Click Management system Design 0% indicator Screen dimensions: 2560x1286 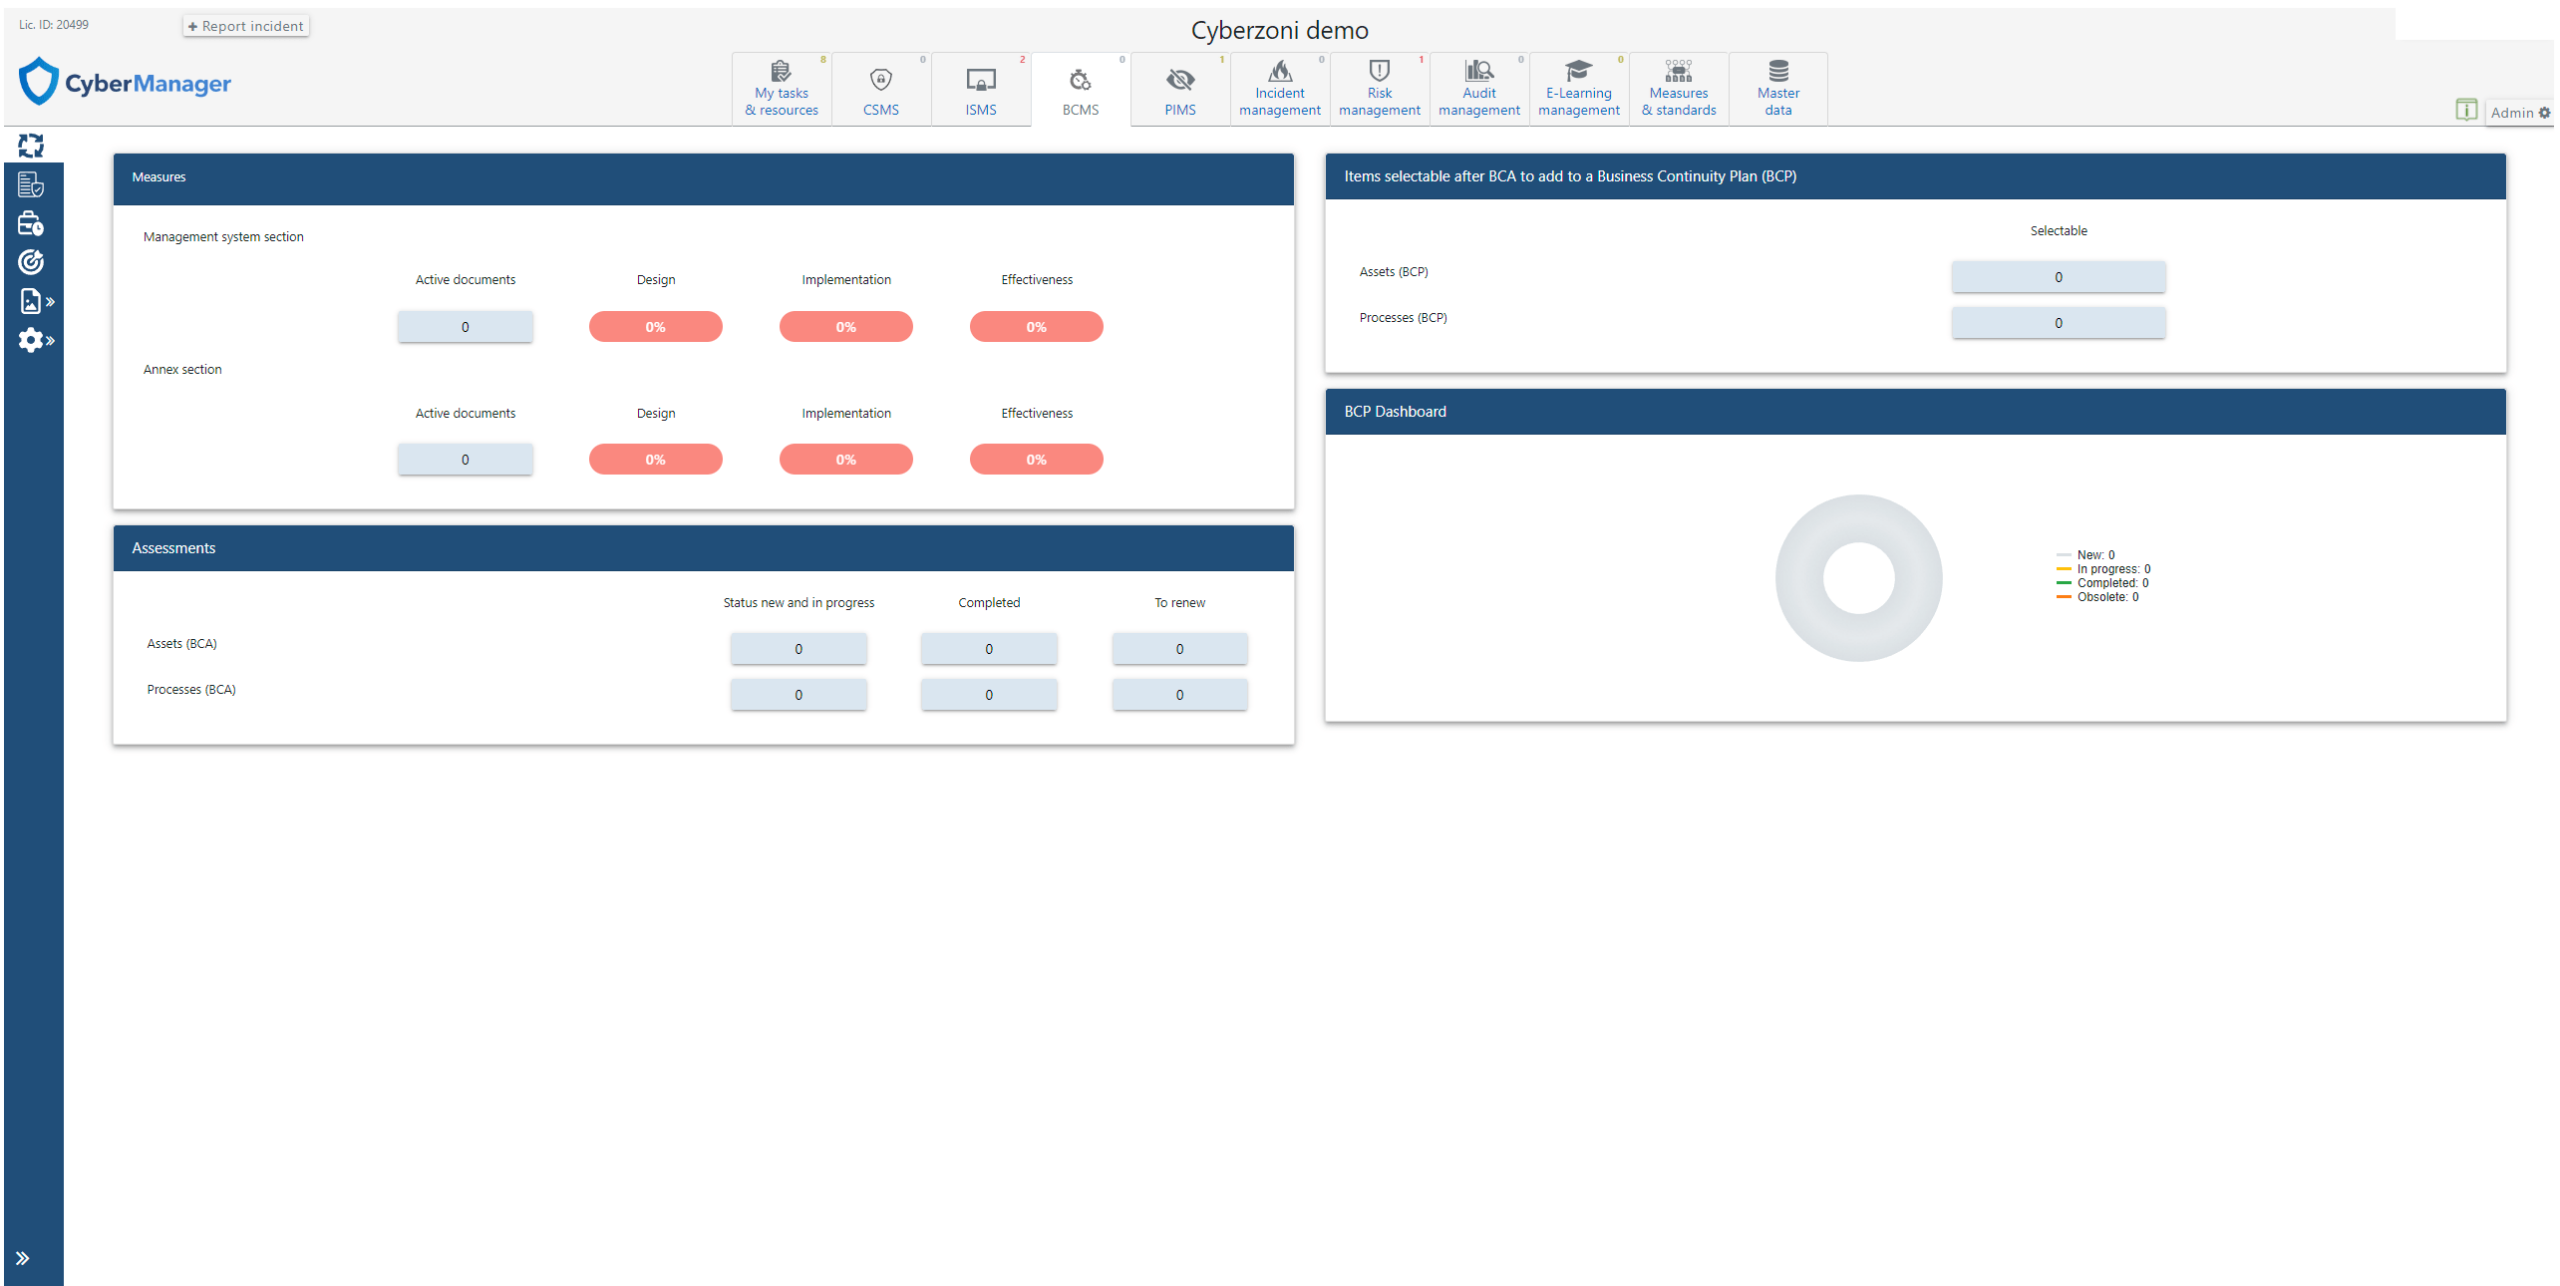[655, 327]
